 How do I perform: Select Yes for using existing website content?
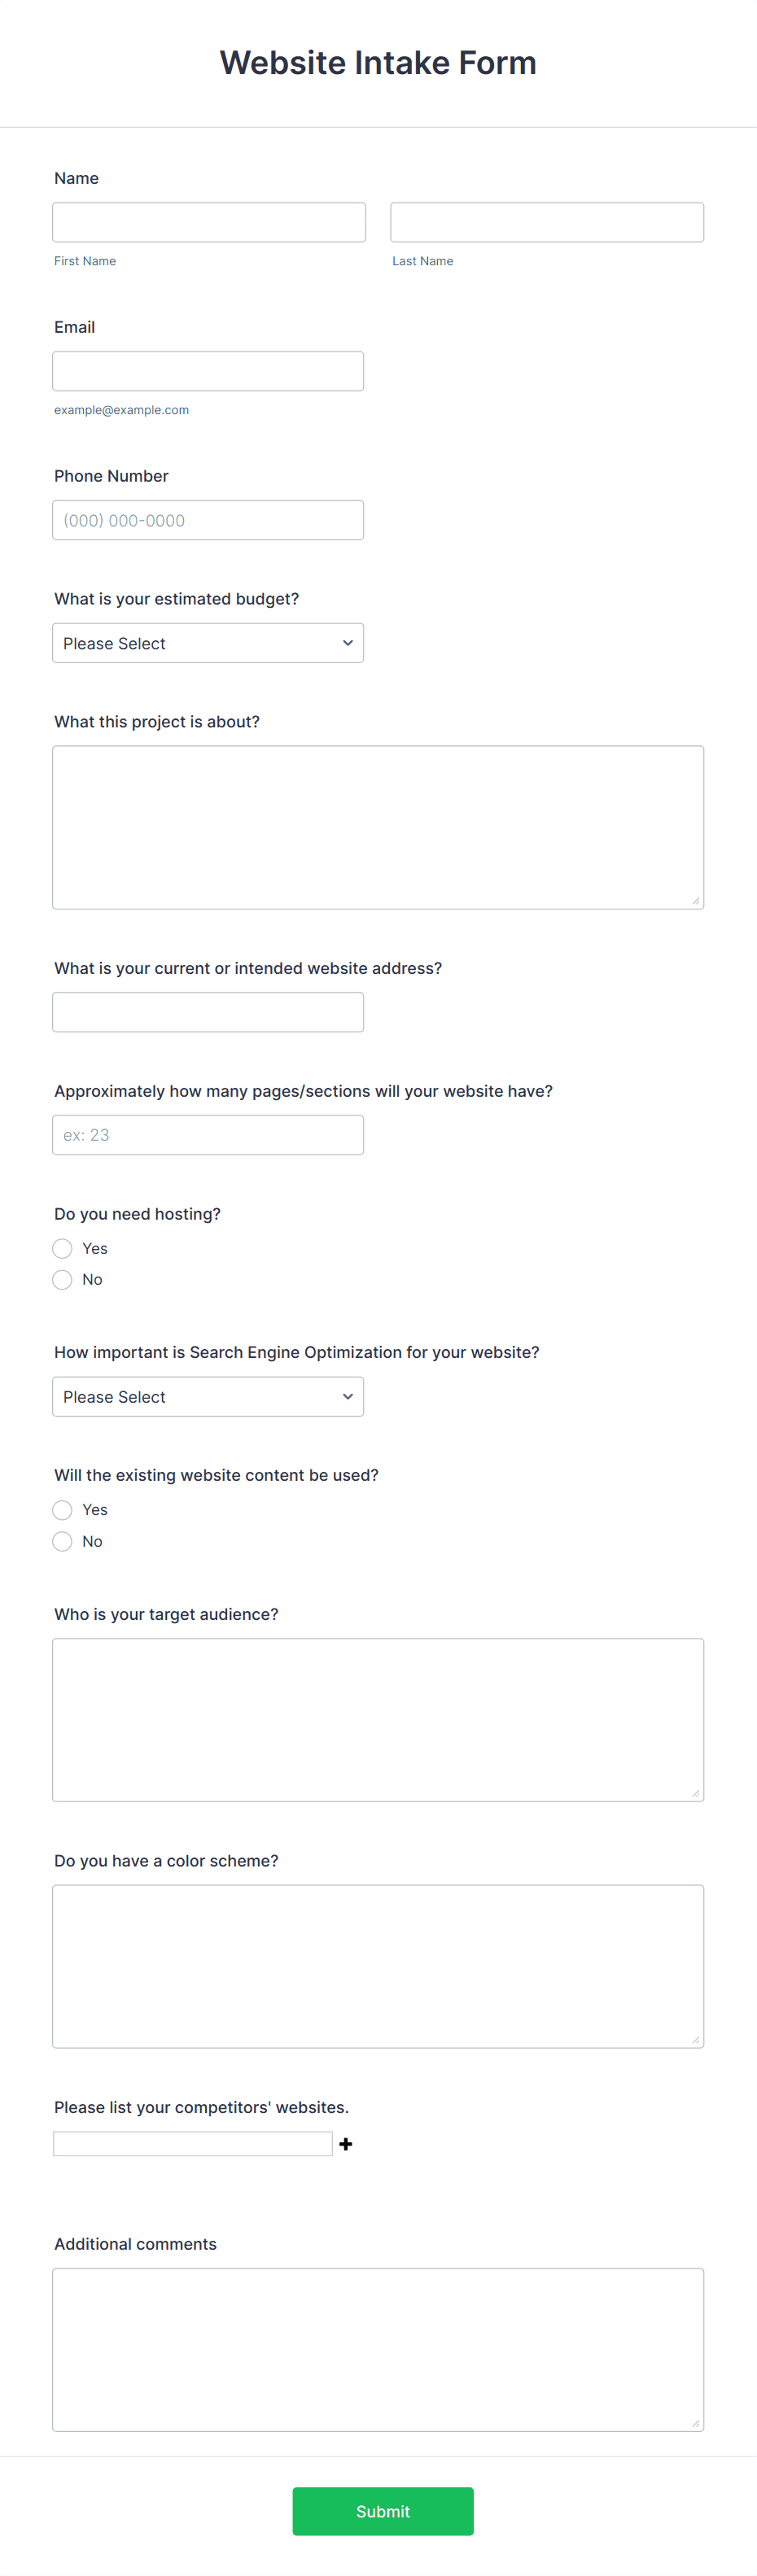[x=62, y=1509]
